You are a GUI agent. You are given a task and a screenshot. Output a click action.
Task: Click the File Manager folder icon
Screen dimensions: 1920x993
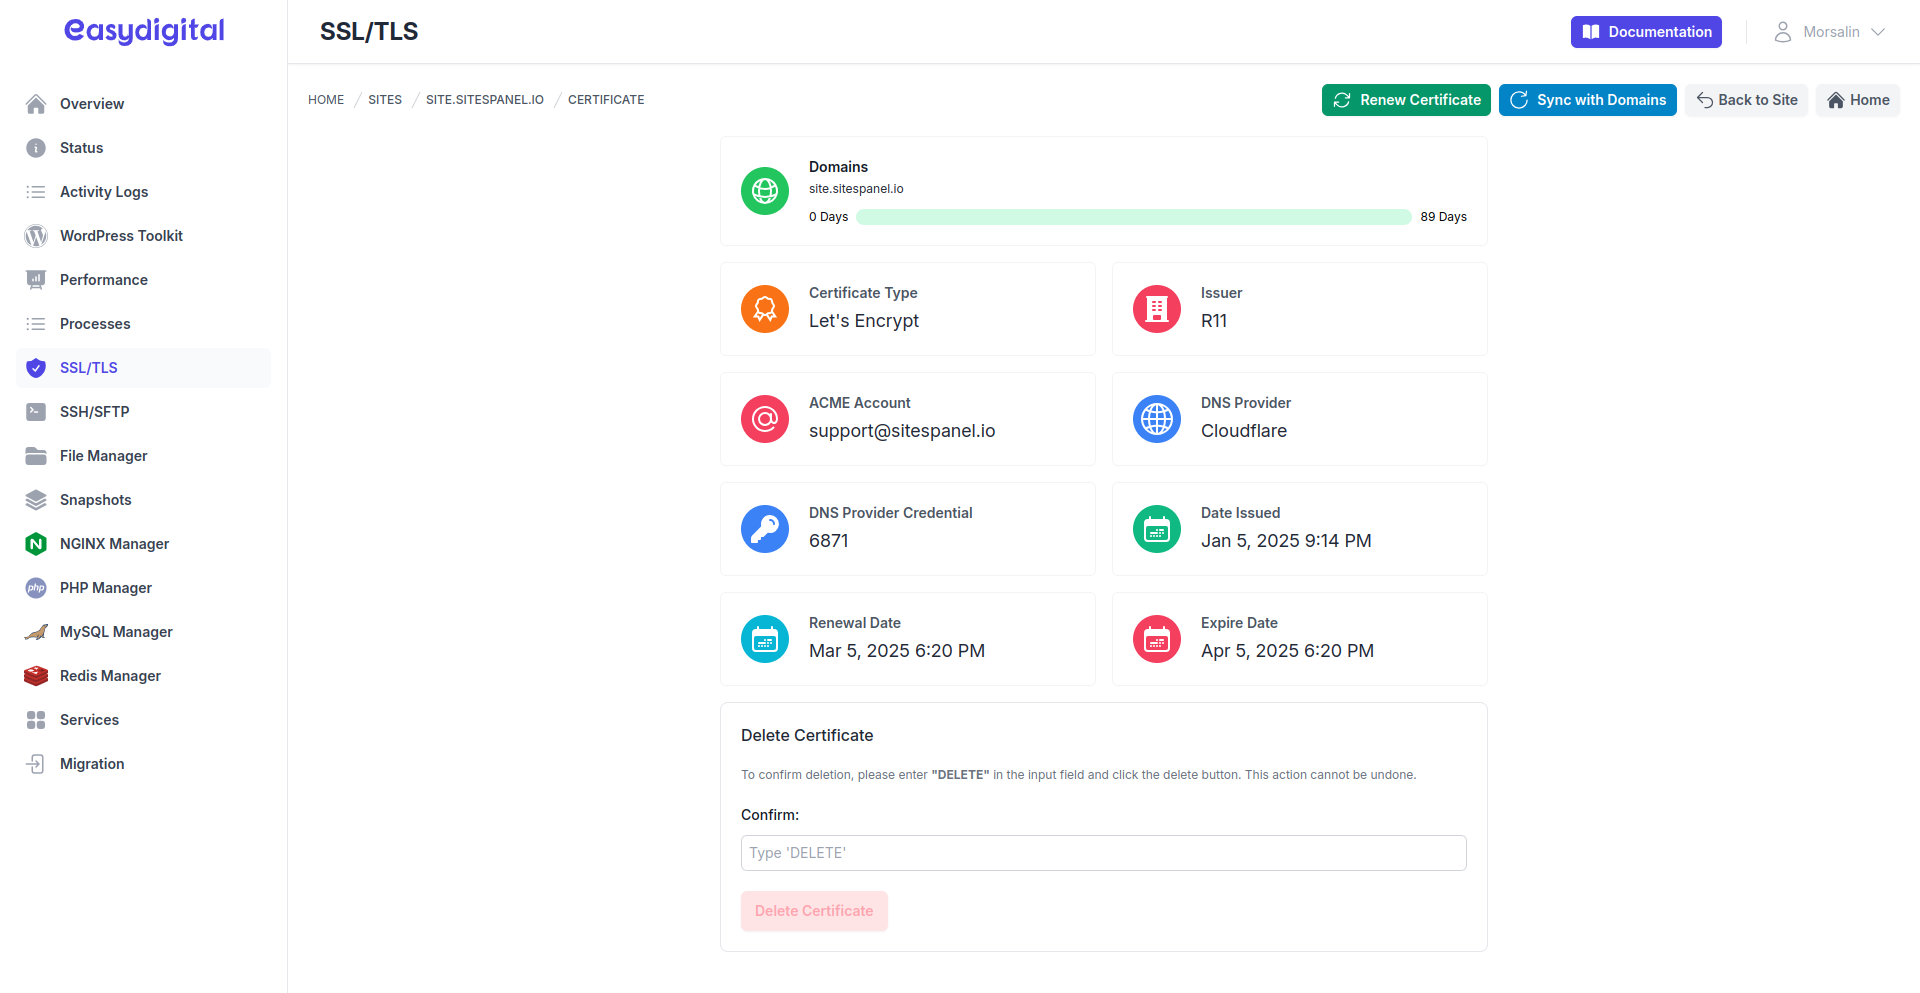point(36,456)
